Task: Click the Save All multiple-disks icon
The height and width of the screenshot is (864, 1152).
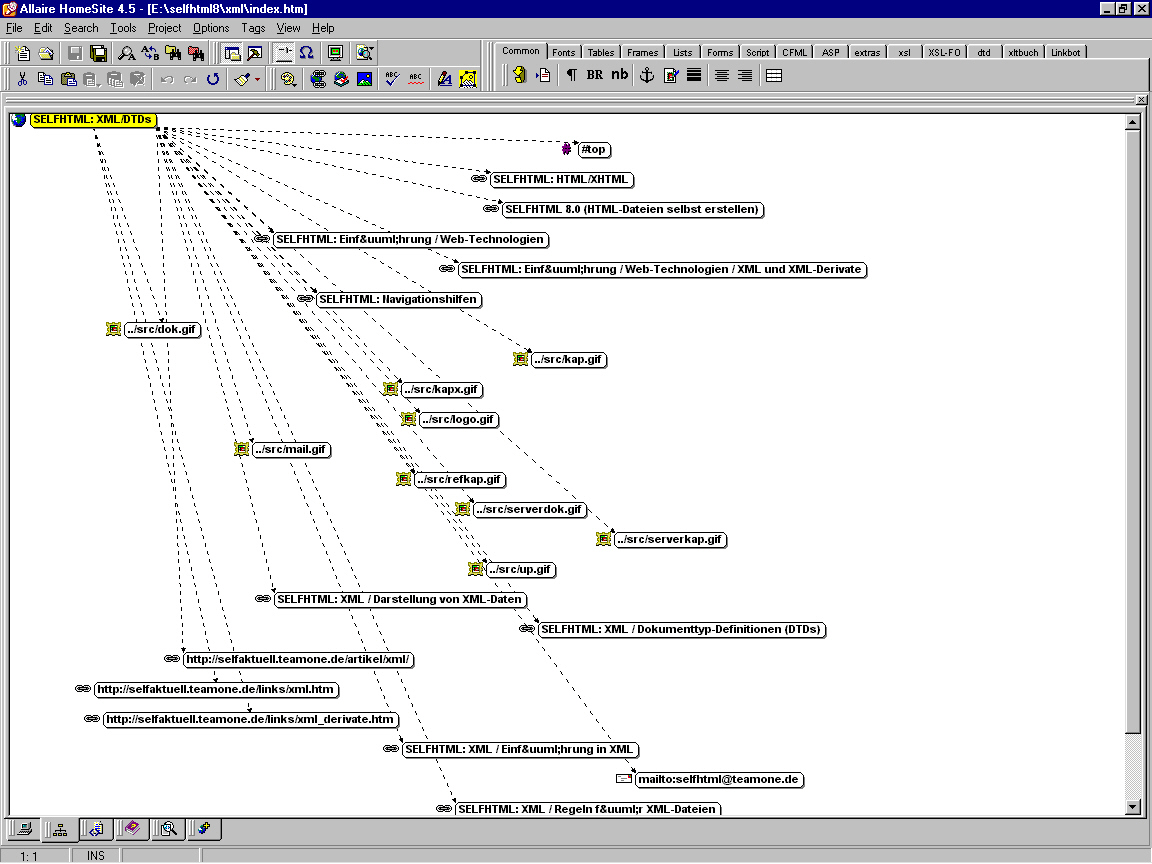Action: tap(99, 53)
